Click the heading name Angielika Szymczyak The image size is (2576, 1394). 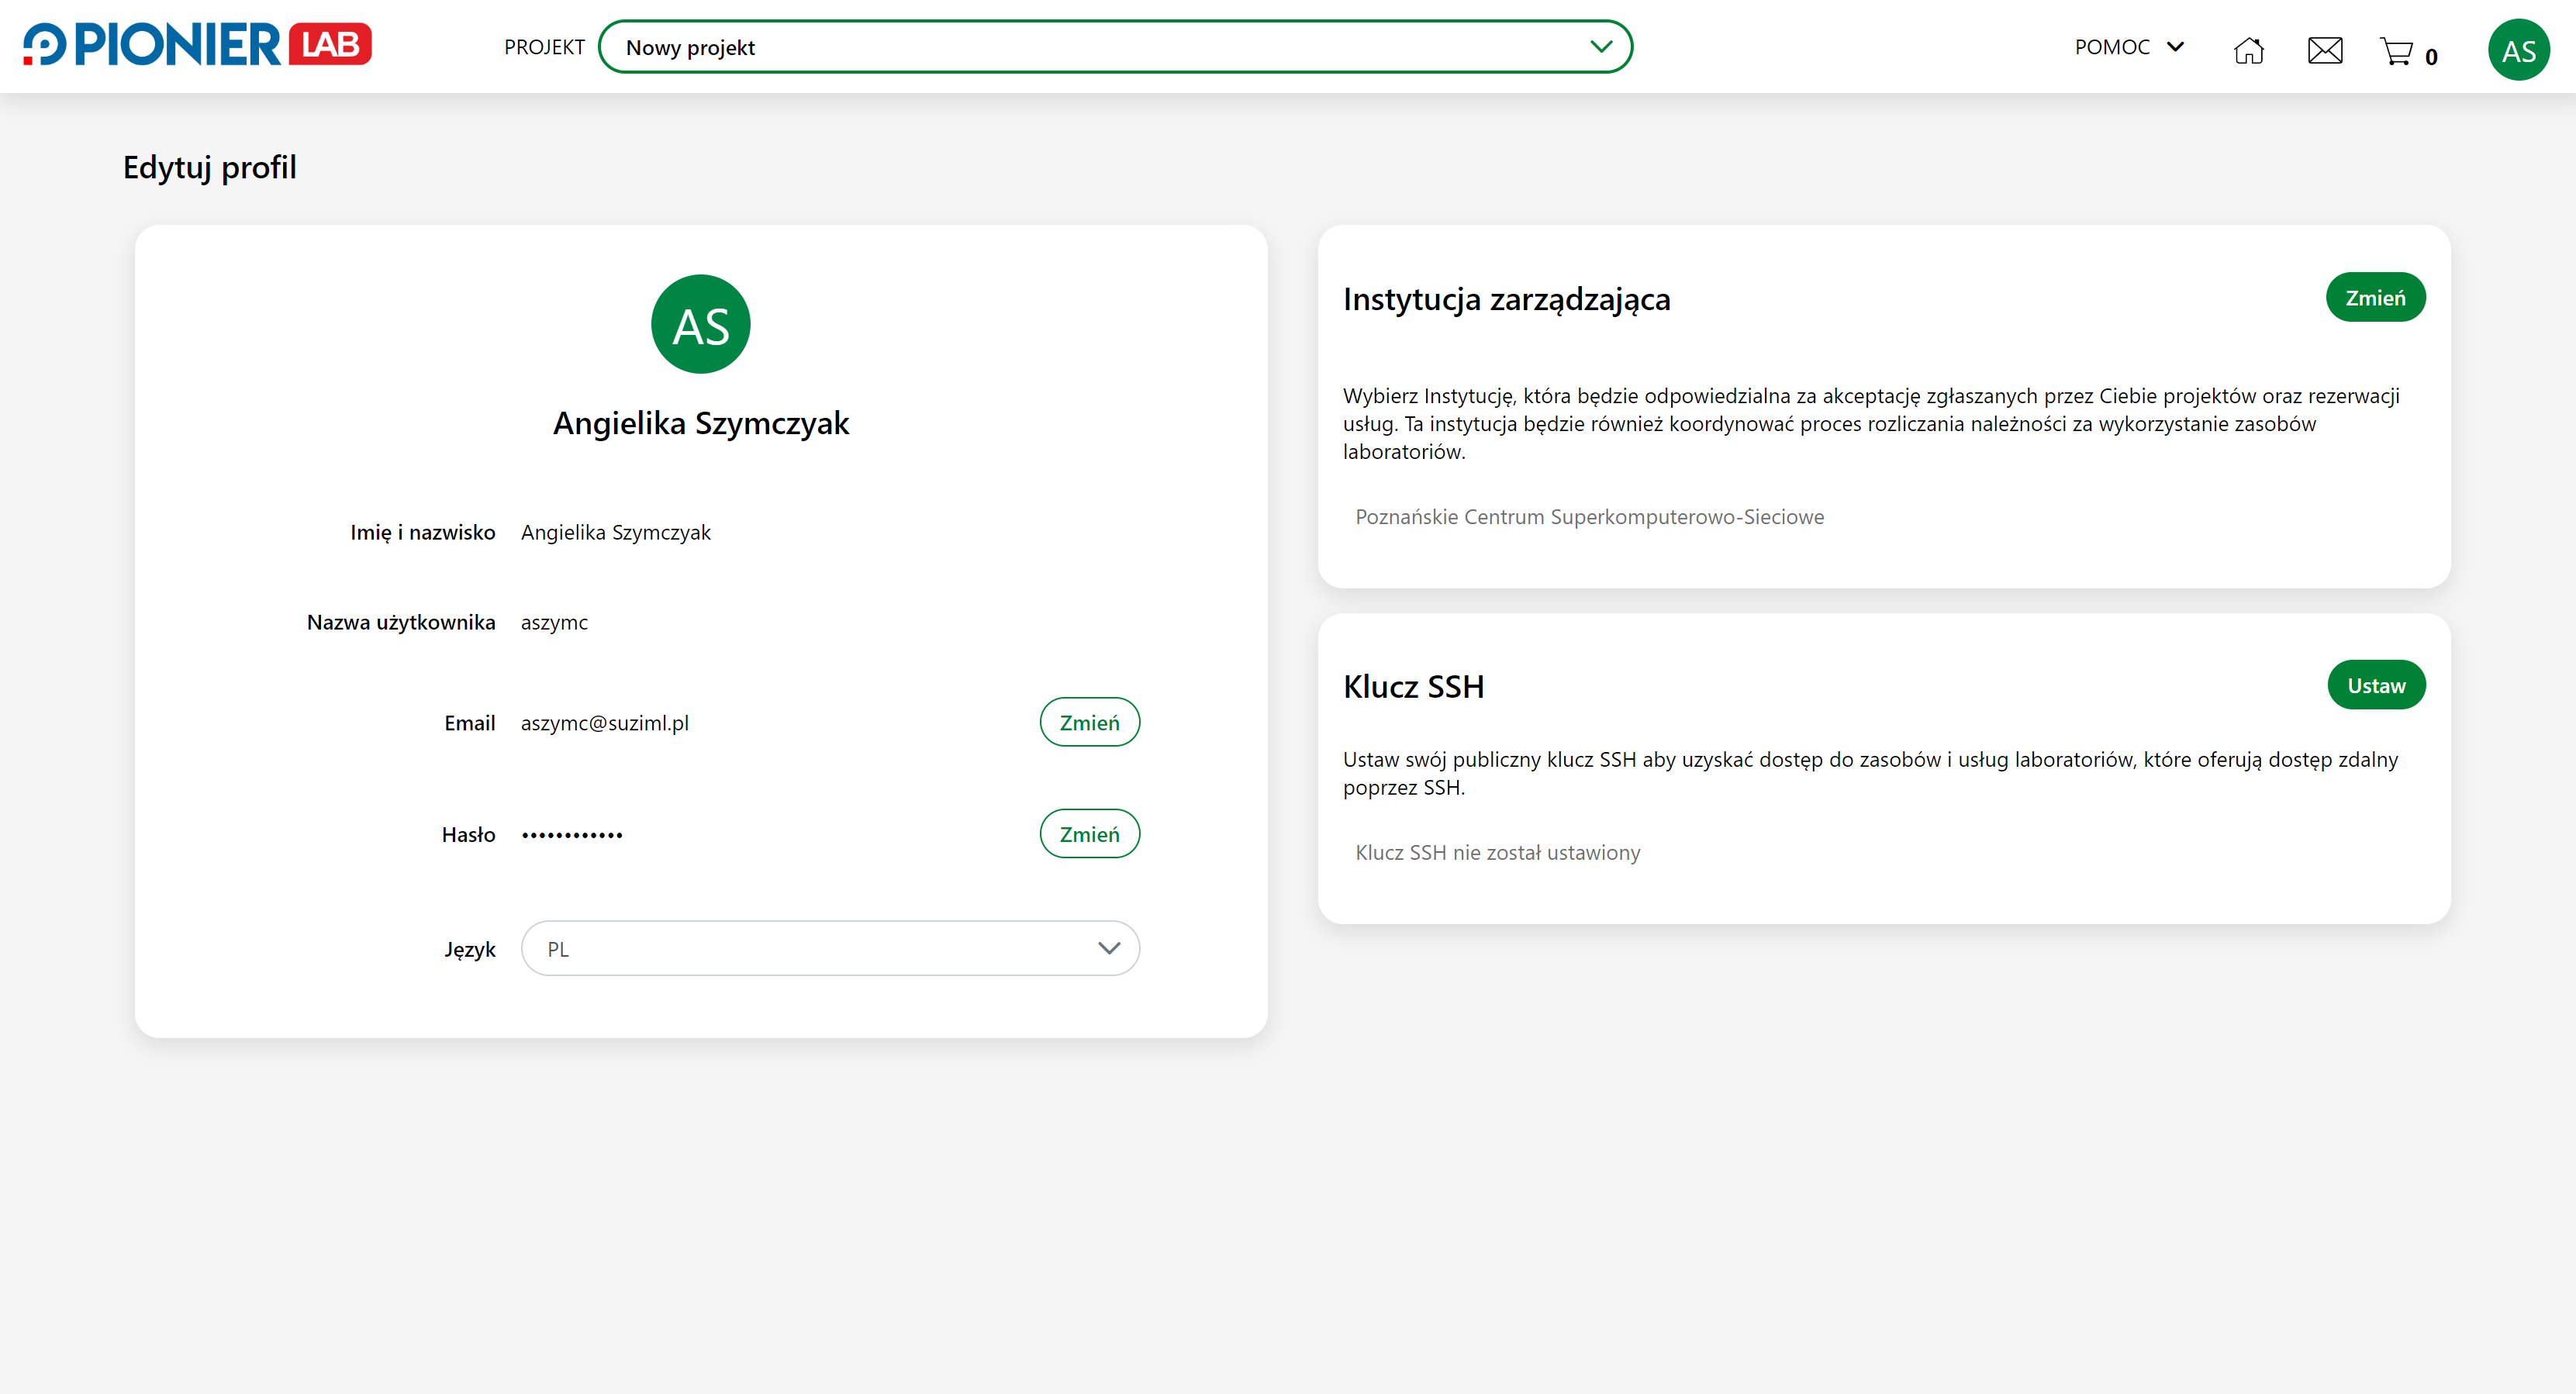(x=701, y=423)
